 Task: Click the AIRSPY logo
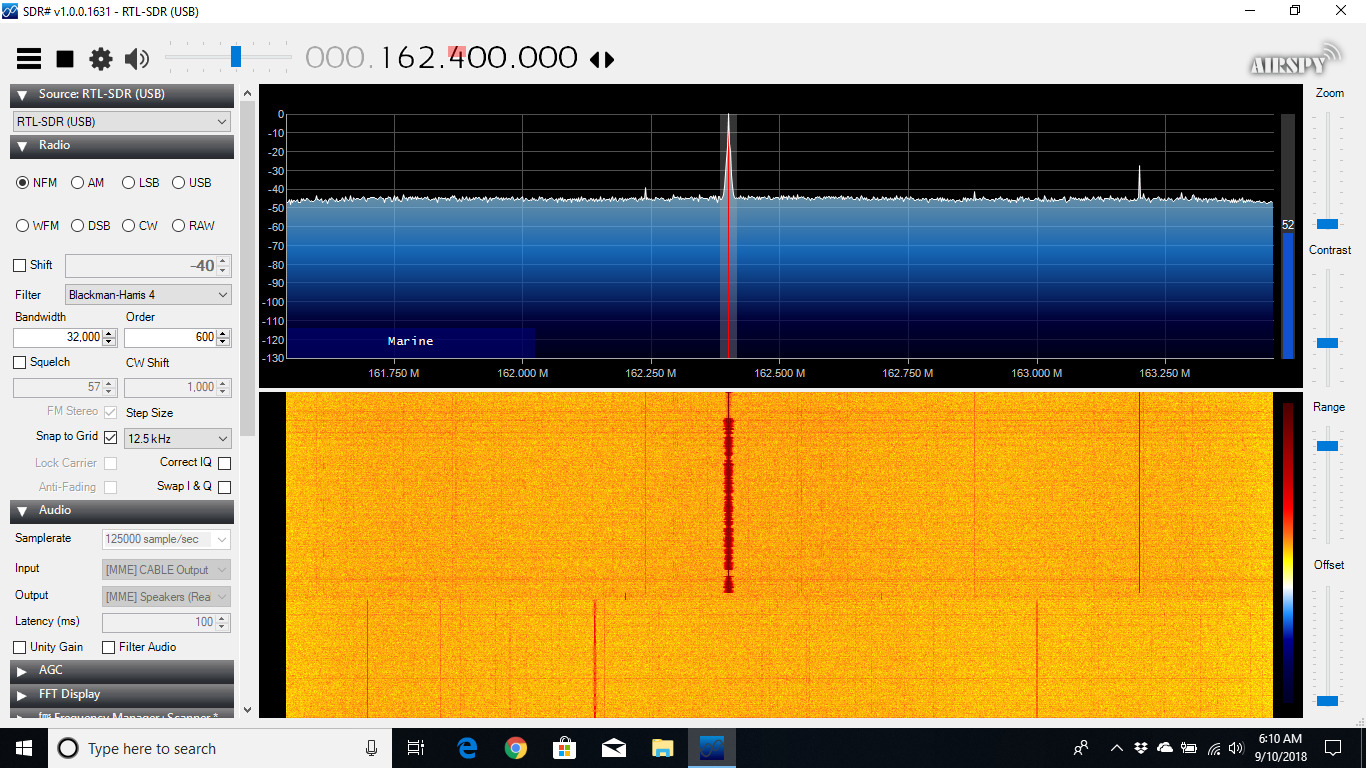pyautogui.click(x=1295, y=60)
